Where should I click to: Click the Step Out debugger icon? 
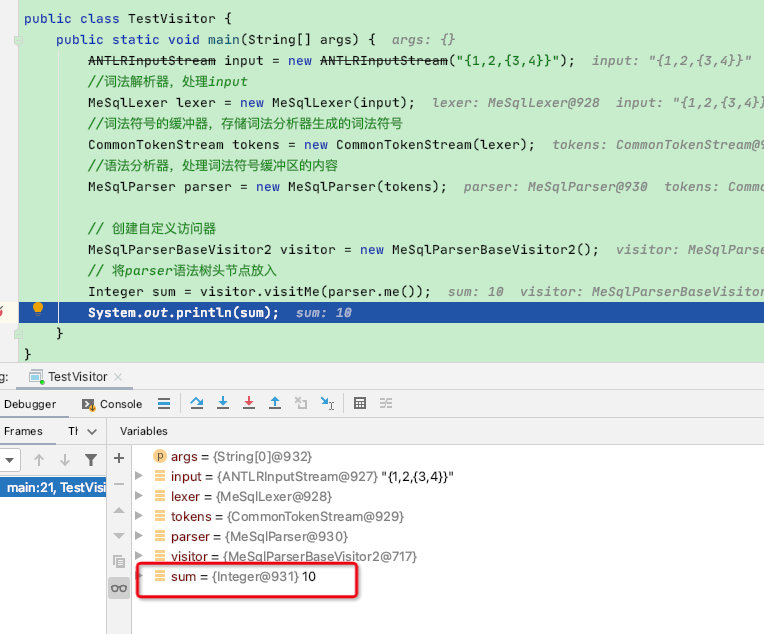[275, 403]
